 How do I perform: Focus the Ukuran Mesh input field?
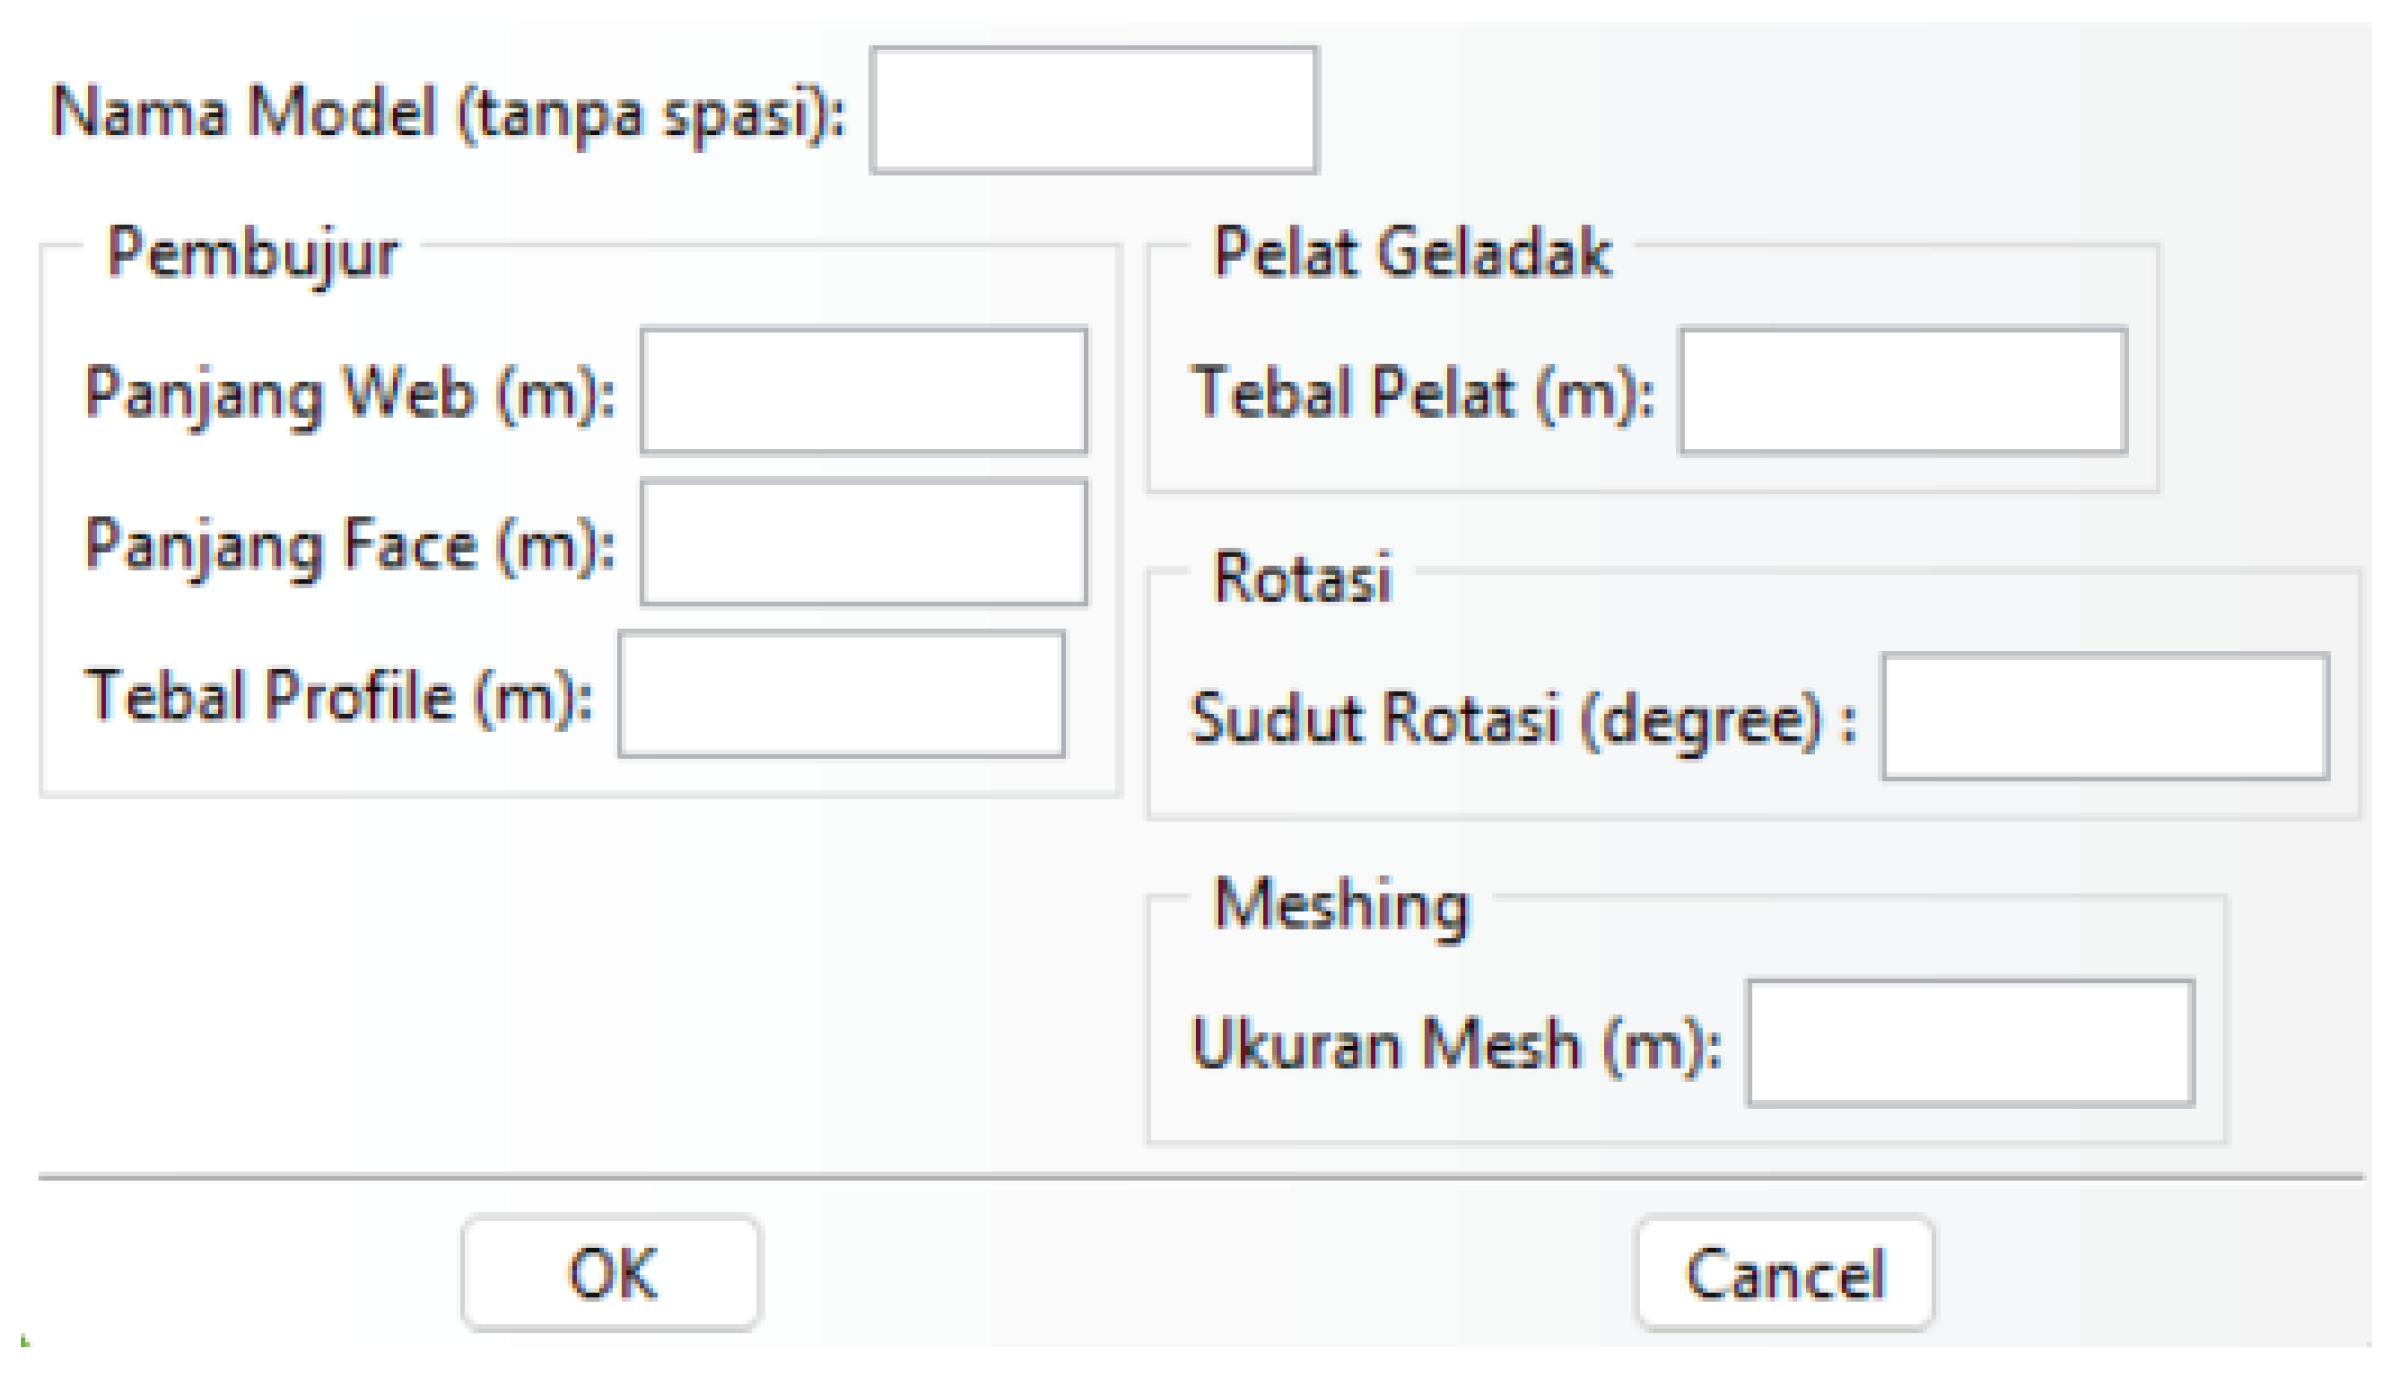(x=1970, y=1043)
